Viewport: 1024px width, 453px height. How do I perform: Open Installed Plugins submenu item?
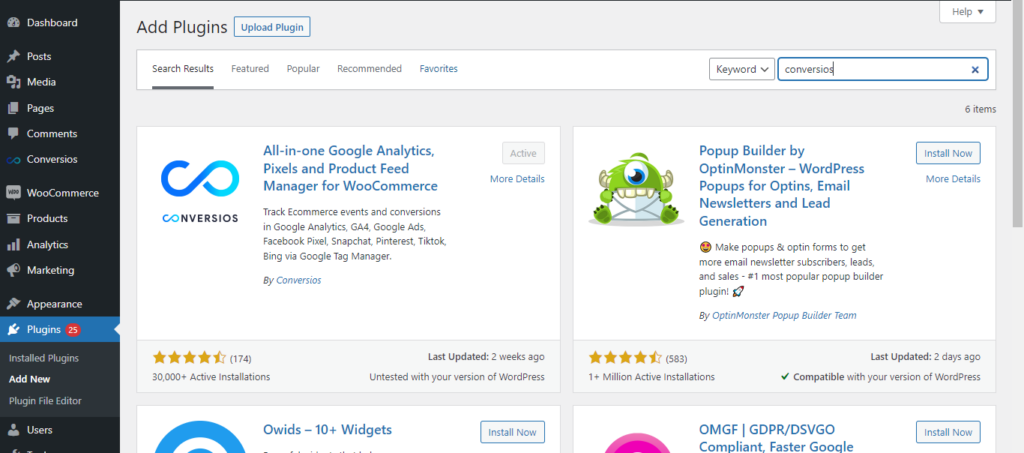(x=44, y=358)
